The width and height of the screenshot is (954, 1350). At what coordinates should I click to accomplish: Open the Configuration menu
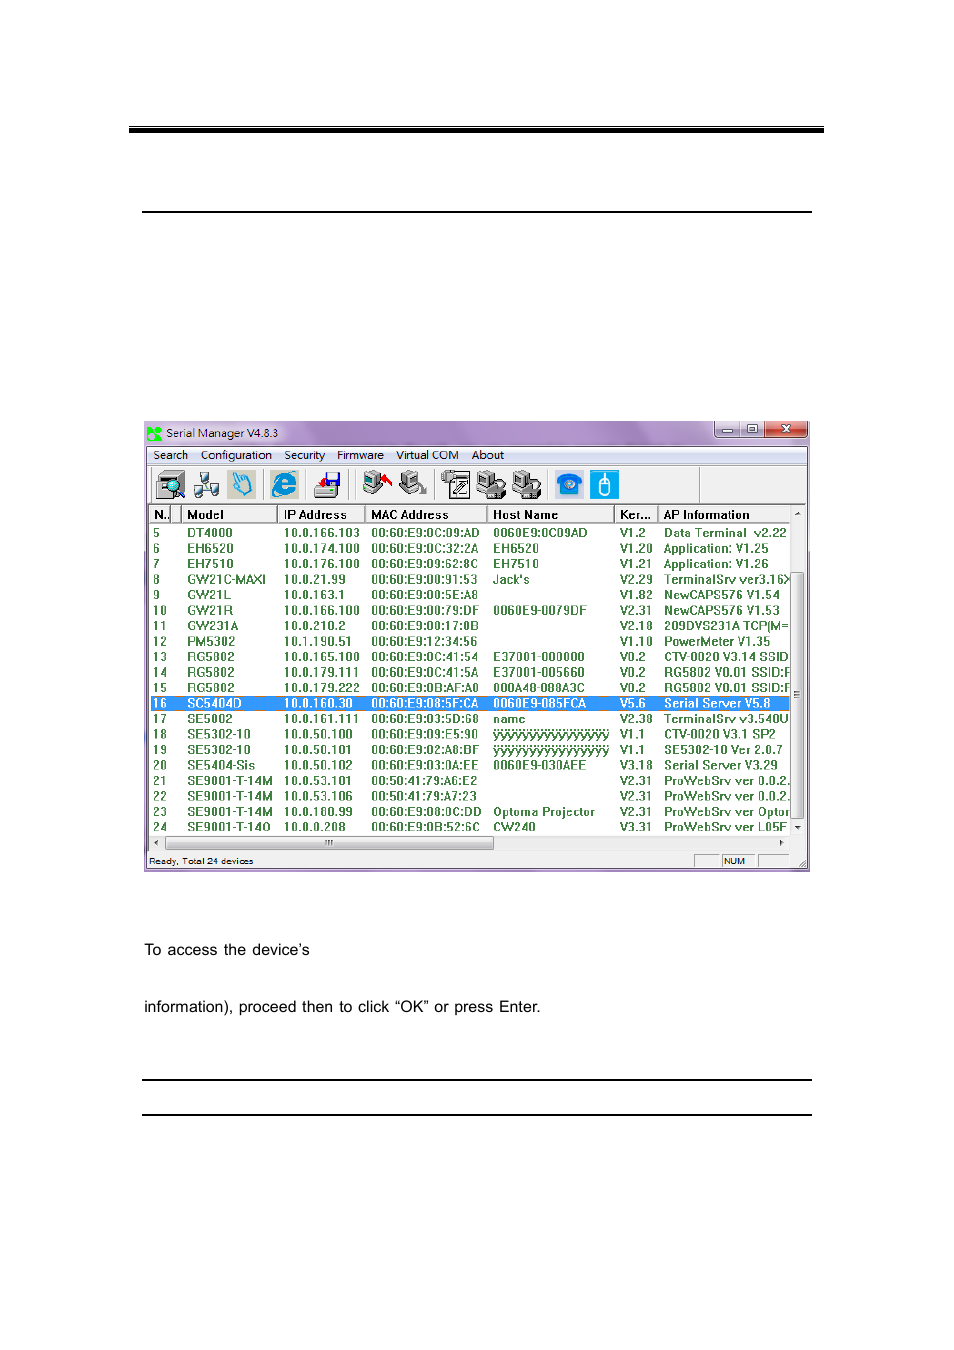click(x=236, y=455)
